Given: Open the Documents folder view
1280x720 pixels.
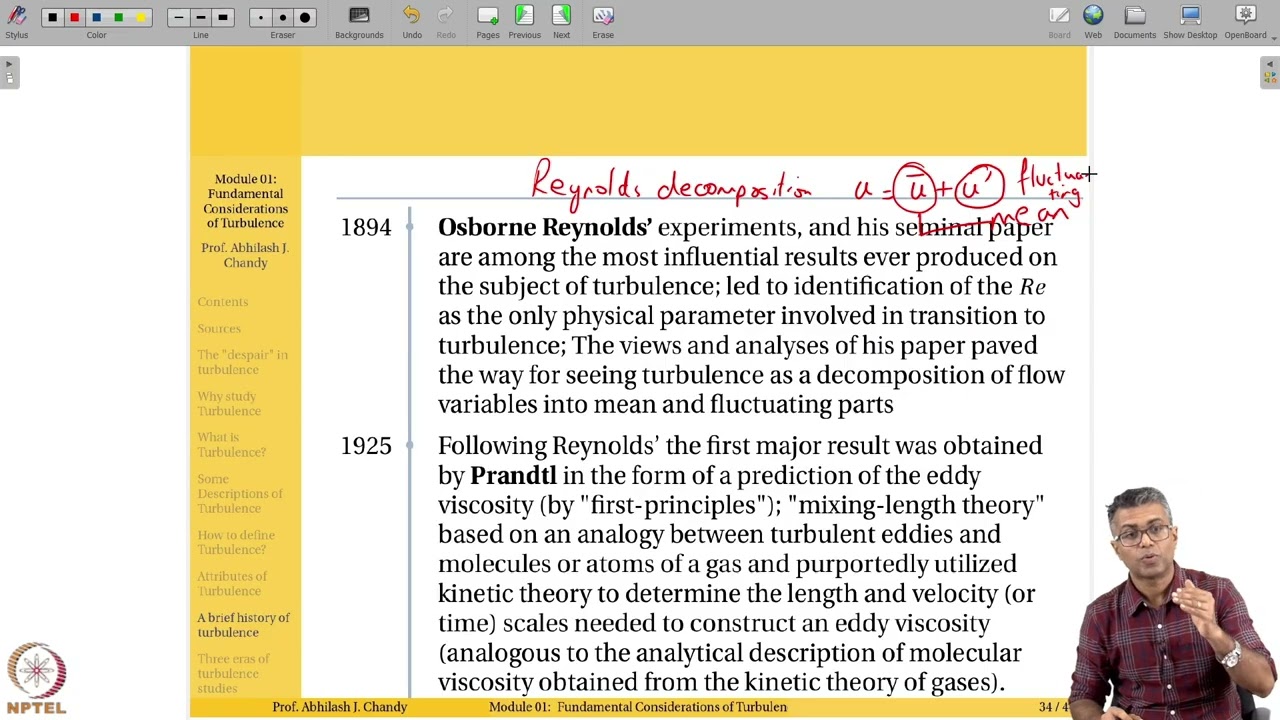Looking at the screenshot, I should coord(1134,21).
